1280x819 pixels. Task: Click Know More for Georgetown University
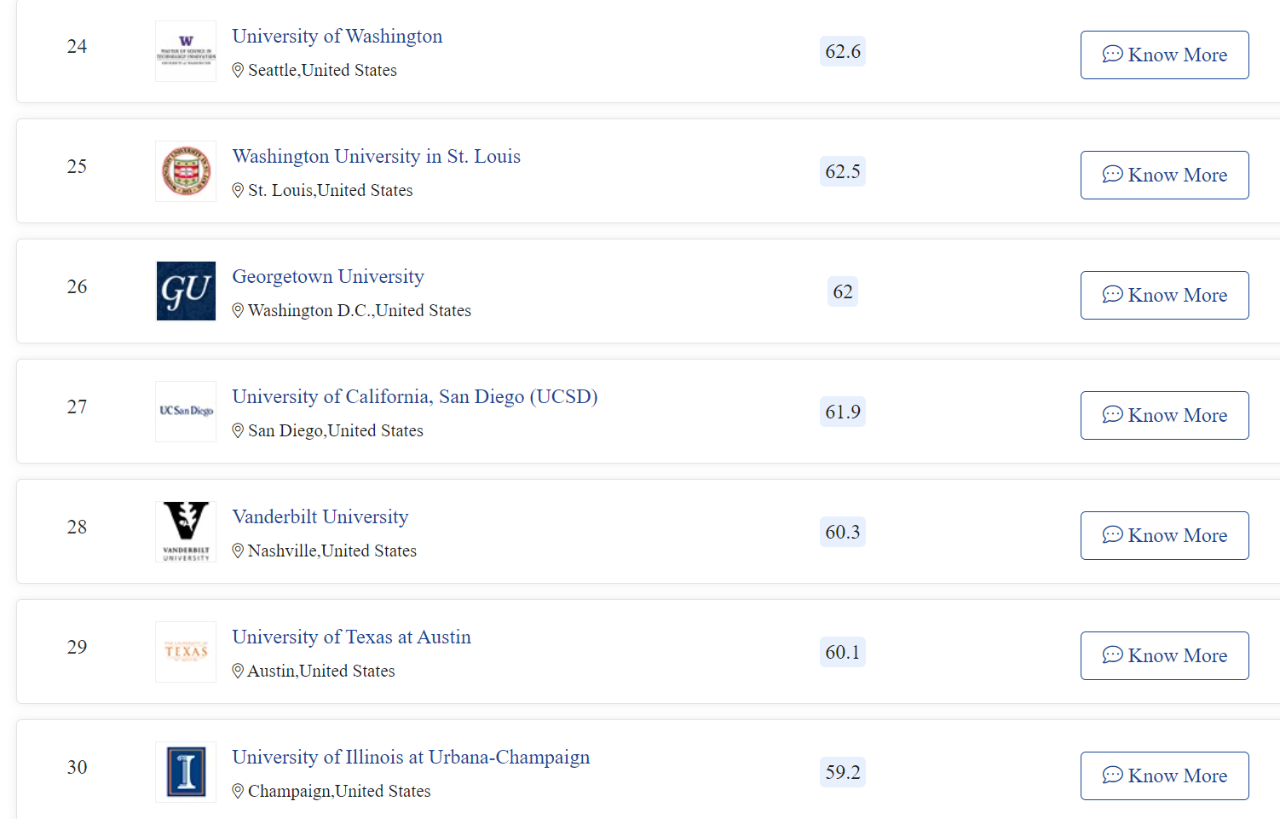click(x=1164, y=295)
